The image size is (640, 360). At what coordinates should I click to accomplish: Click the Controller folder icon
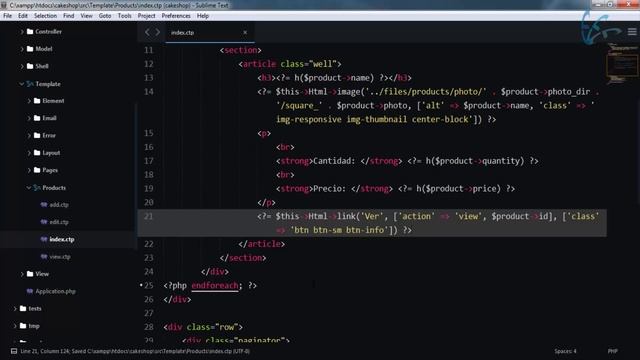[30, 31]
